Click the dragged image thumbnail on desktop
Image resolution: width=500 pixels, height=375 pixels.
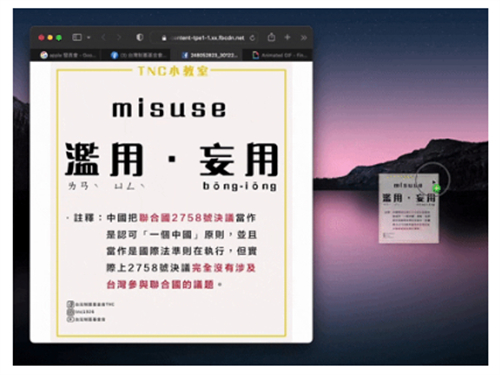tap(409, 208)
